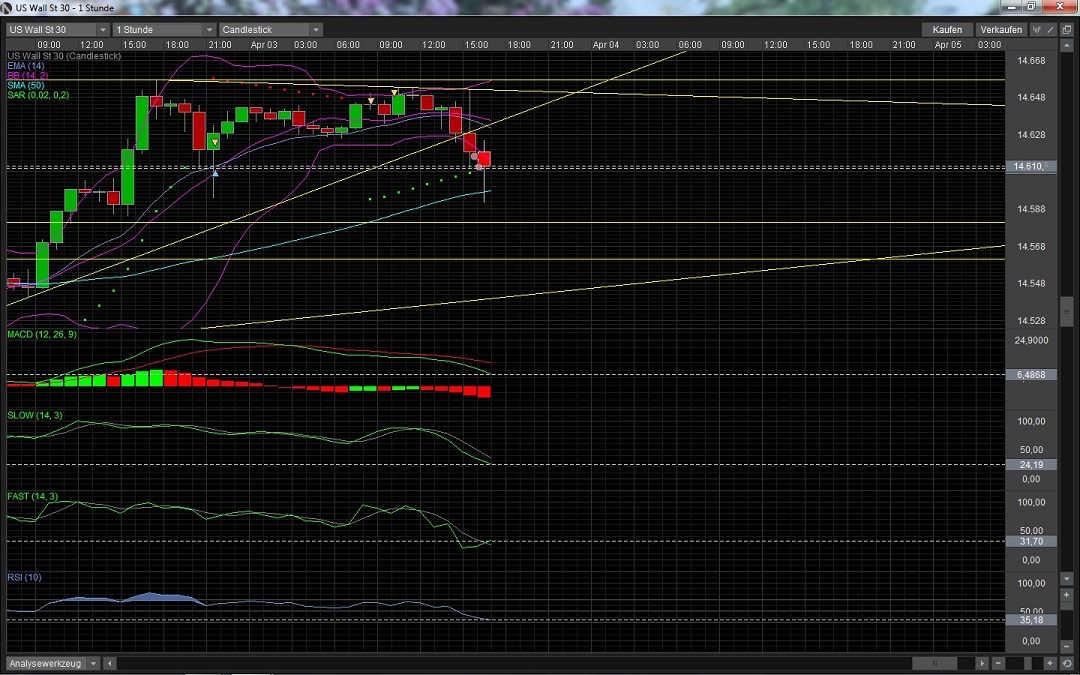Viewport: 1080px width, 675px height.
Task: Open the 1 Stunde timeframe dropdown
Action: click(x=164, y=30)
